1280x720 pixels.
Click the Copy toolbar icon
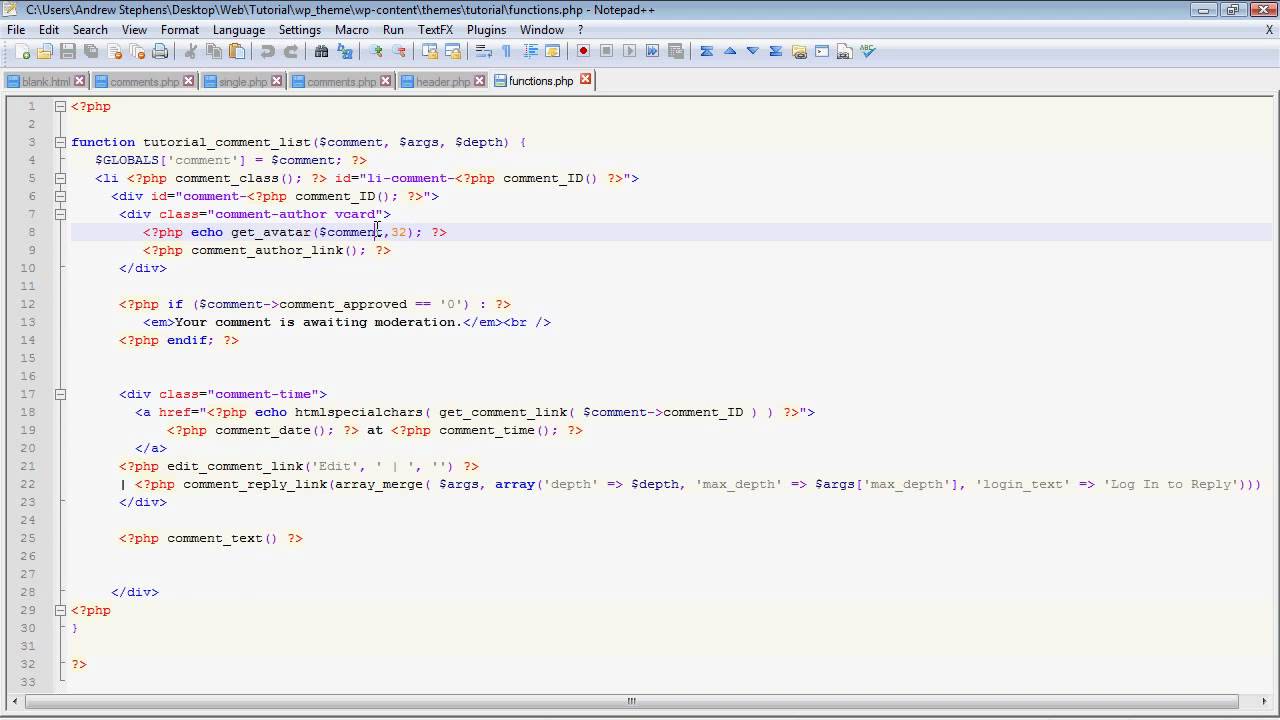[213, 52]
